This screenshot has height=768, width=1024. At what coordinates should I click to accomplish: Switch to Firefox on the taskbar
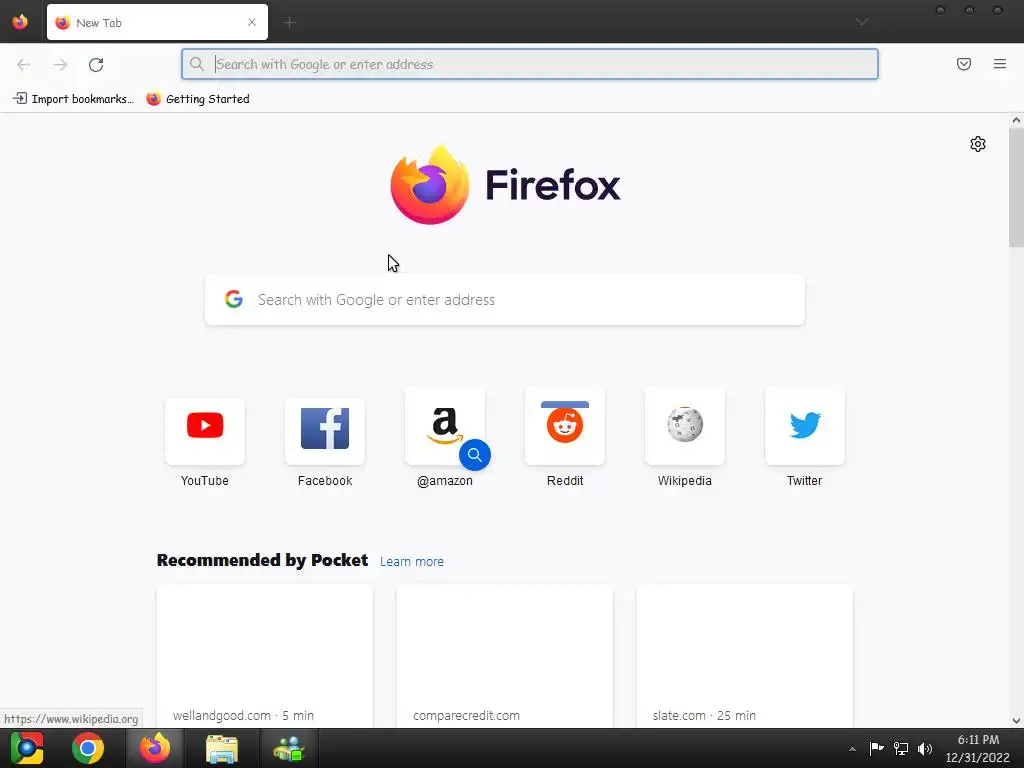[x=155, y=748]
